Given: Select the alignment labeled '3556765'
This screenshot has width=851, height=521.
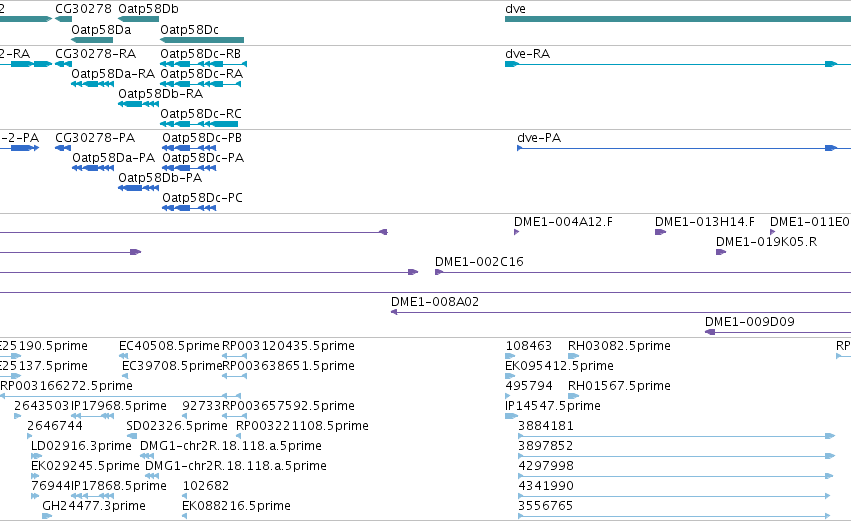Looking at the screenshot, I should tap(545, 507).
